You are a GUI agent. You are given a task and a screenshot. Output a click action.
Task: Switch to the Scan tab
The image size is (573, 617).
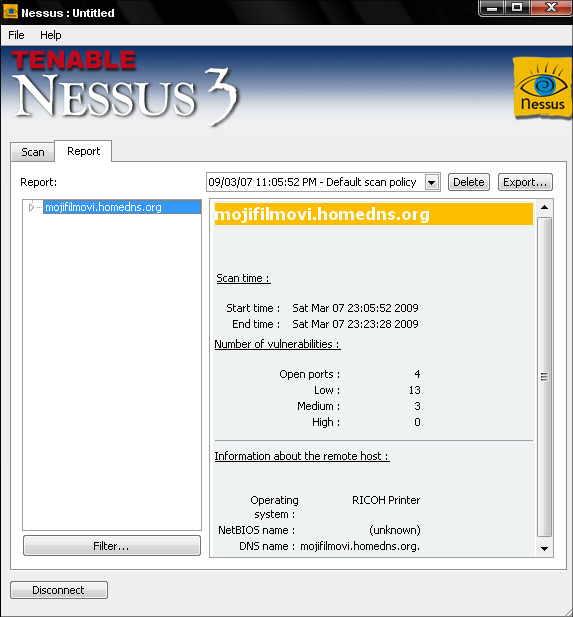point(33,152)
